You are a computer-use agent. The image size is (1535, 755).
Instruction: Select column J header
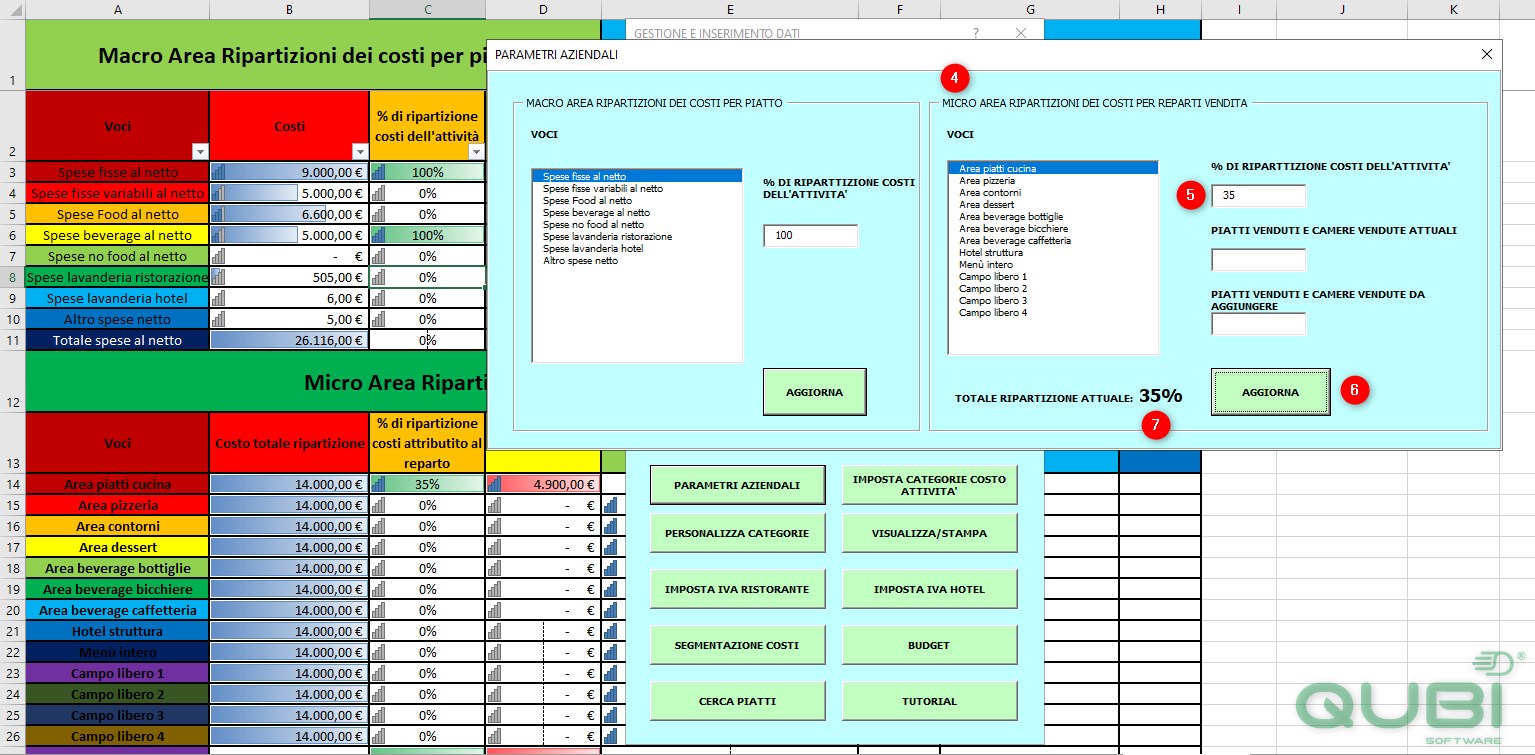[1341, 9]
